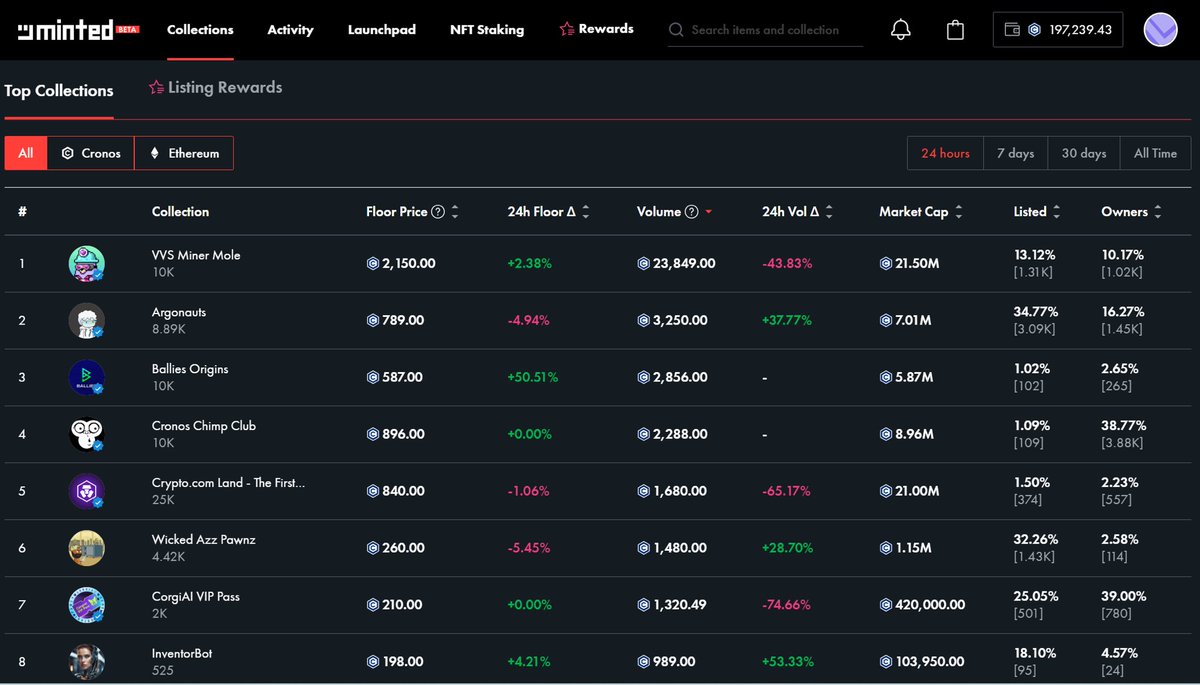Click the 2,150.00 floor price

coord(401,264)
